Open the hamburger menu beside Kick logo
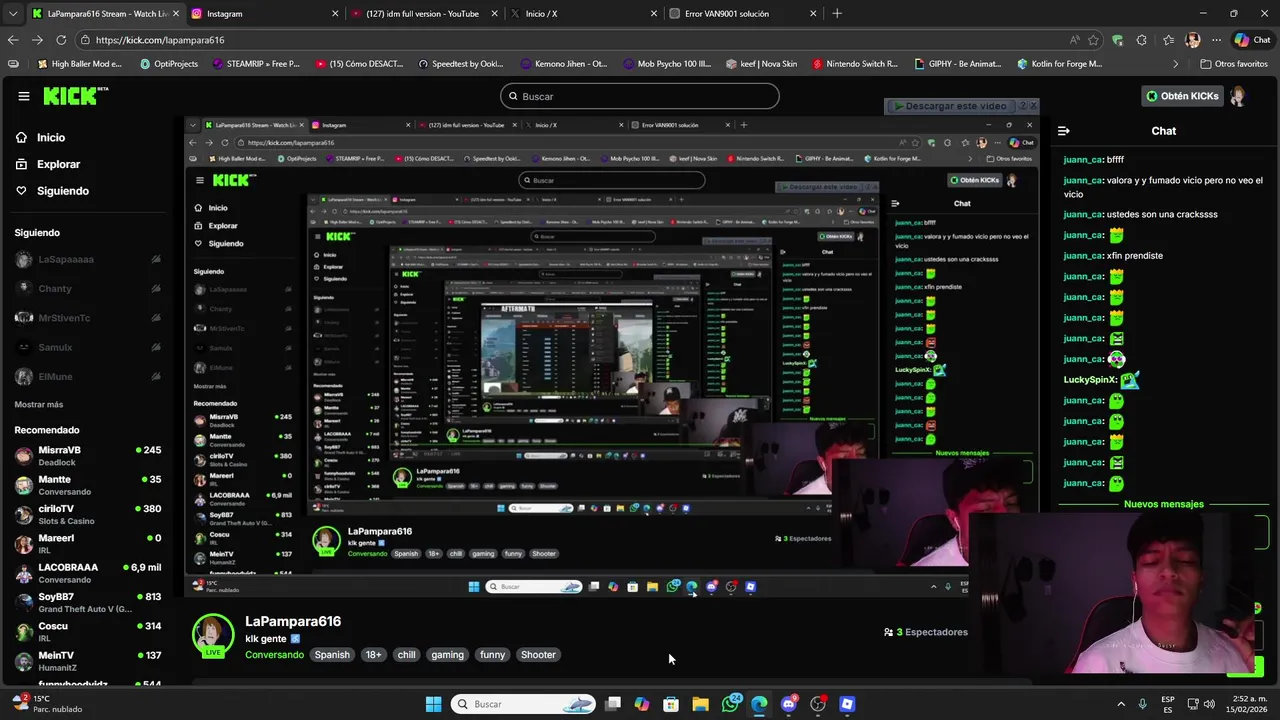This screenshot has height=720, width=1280. (24, 96)
